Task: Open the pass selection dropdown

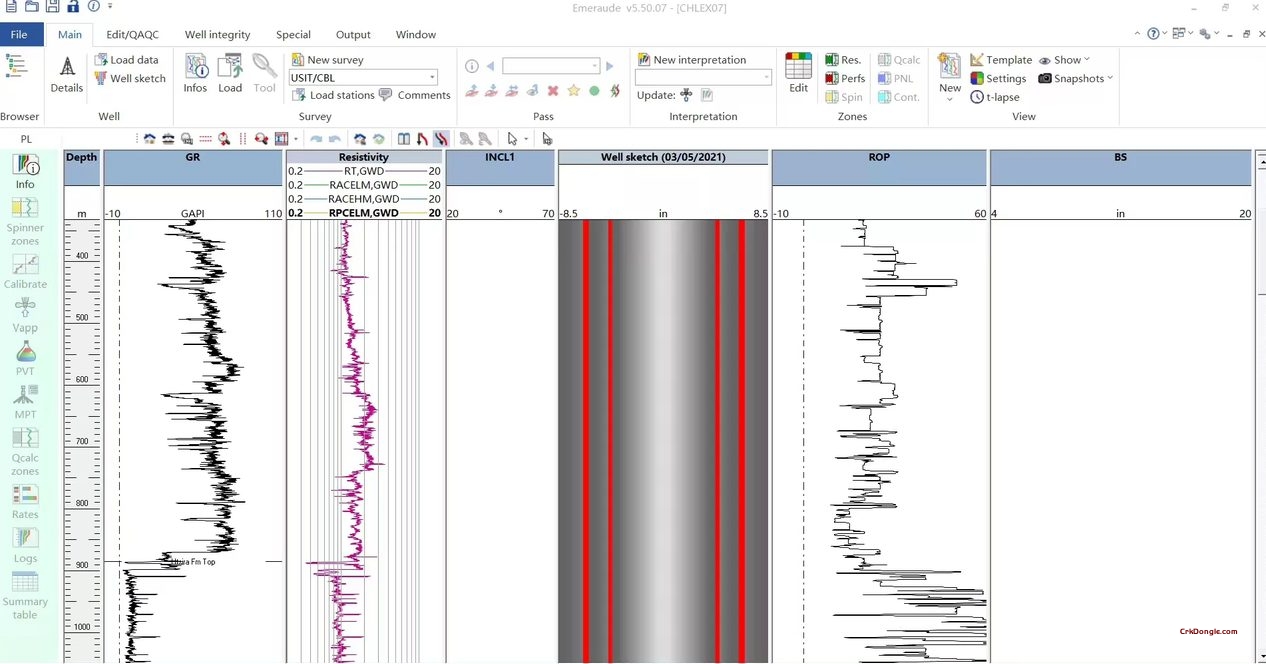Action: [551, 66]
